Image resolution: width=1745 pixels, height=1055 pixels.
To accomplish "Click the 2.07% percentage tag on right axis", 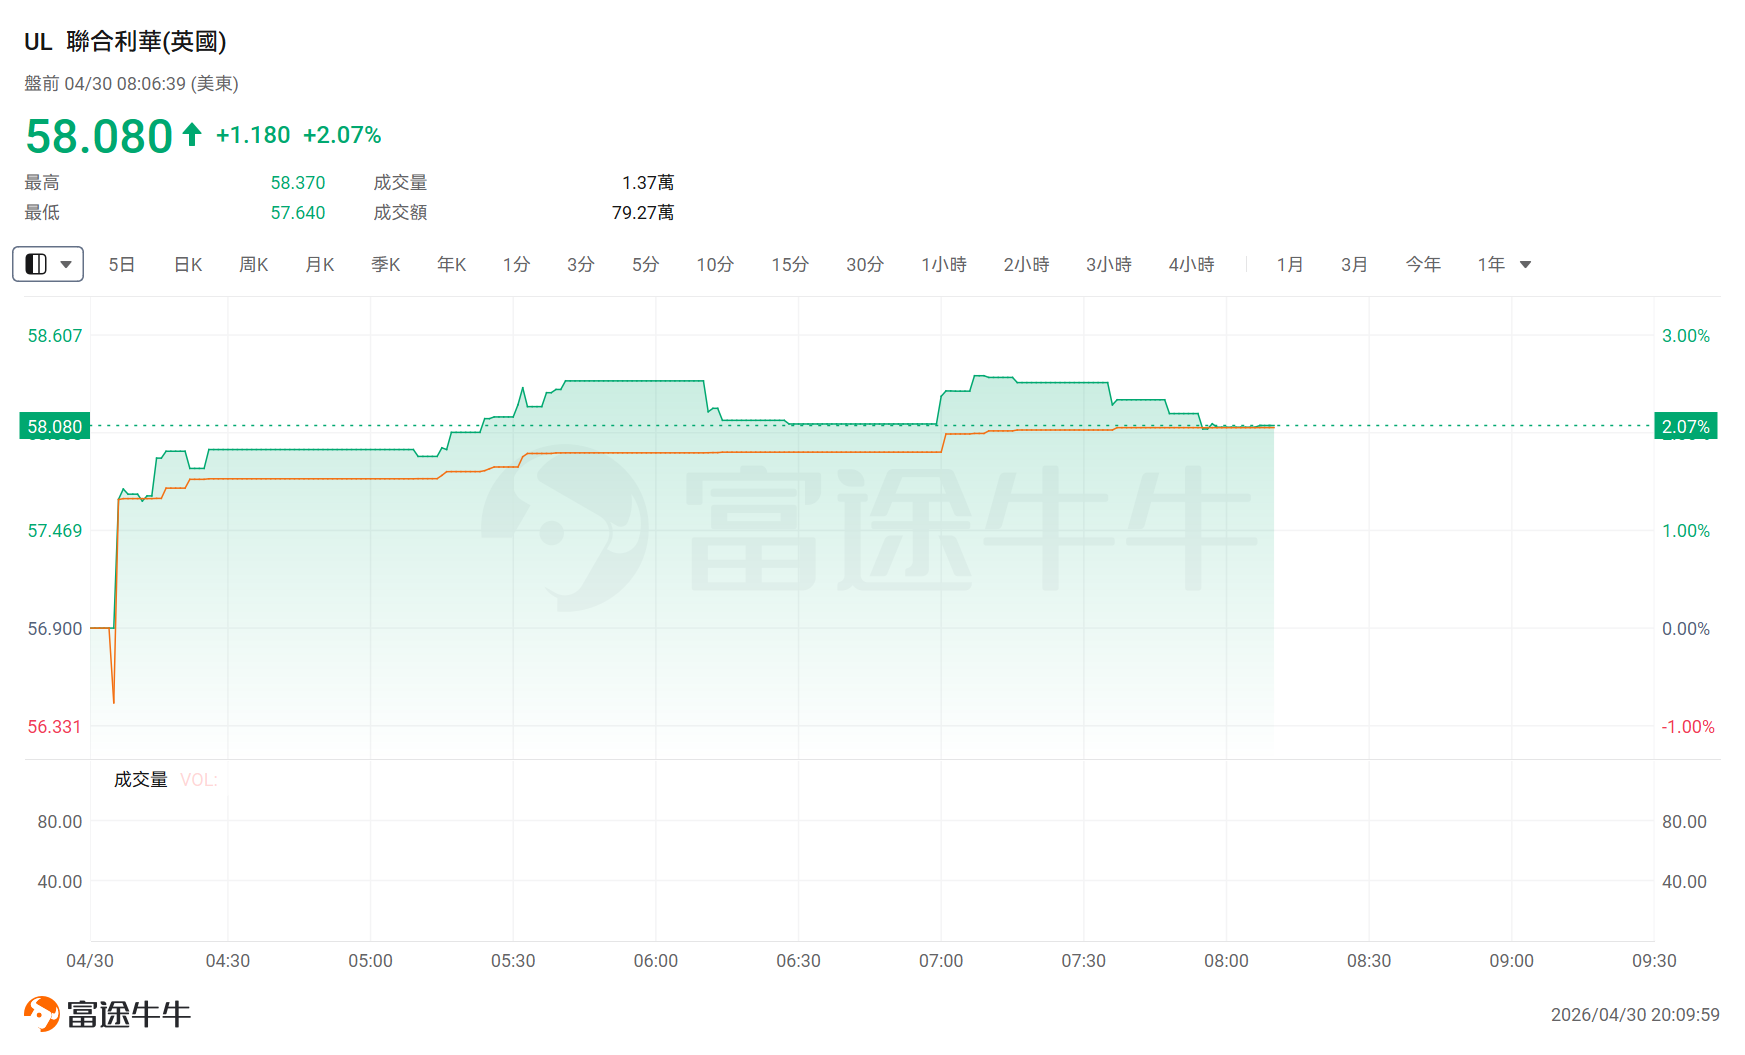I will (1686, 427).
